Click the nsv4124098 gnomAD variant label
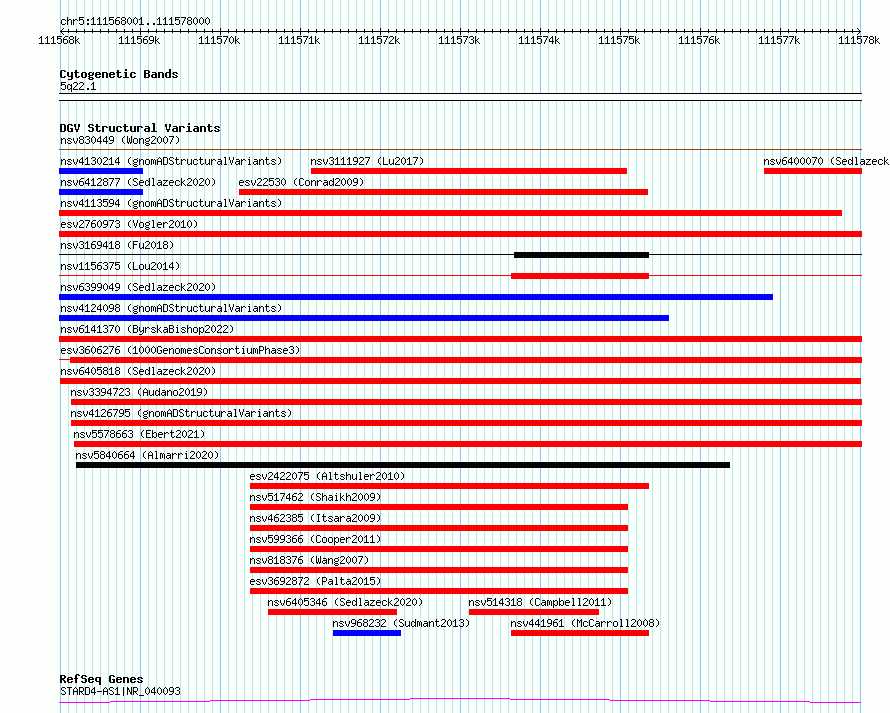 [171, 308]
